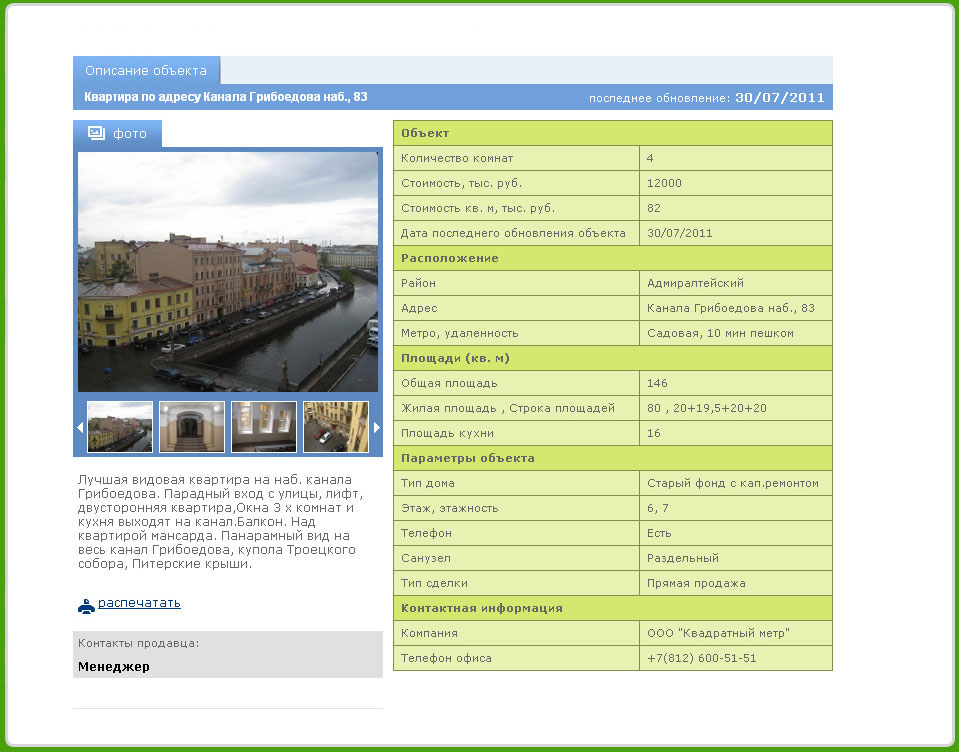Select the Параметры объекта section header

click(x=613, y=458)
